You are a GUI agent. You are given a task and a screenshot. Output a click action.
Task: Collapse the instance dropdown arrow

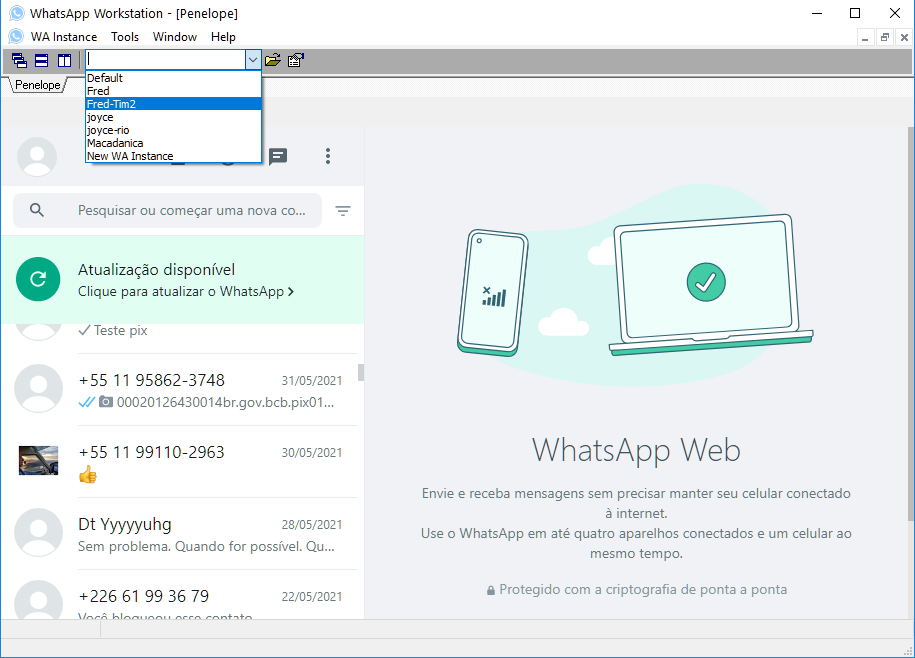[253, 60]
